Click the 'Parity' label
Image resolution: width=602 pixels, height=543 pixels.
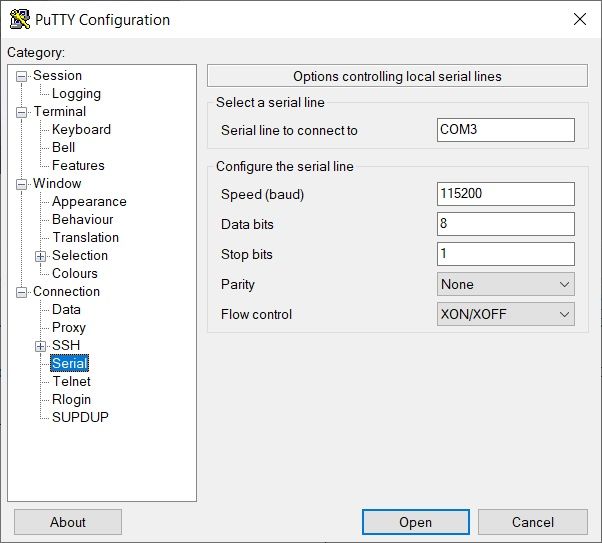[x=238, y=285]
